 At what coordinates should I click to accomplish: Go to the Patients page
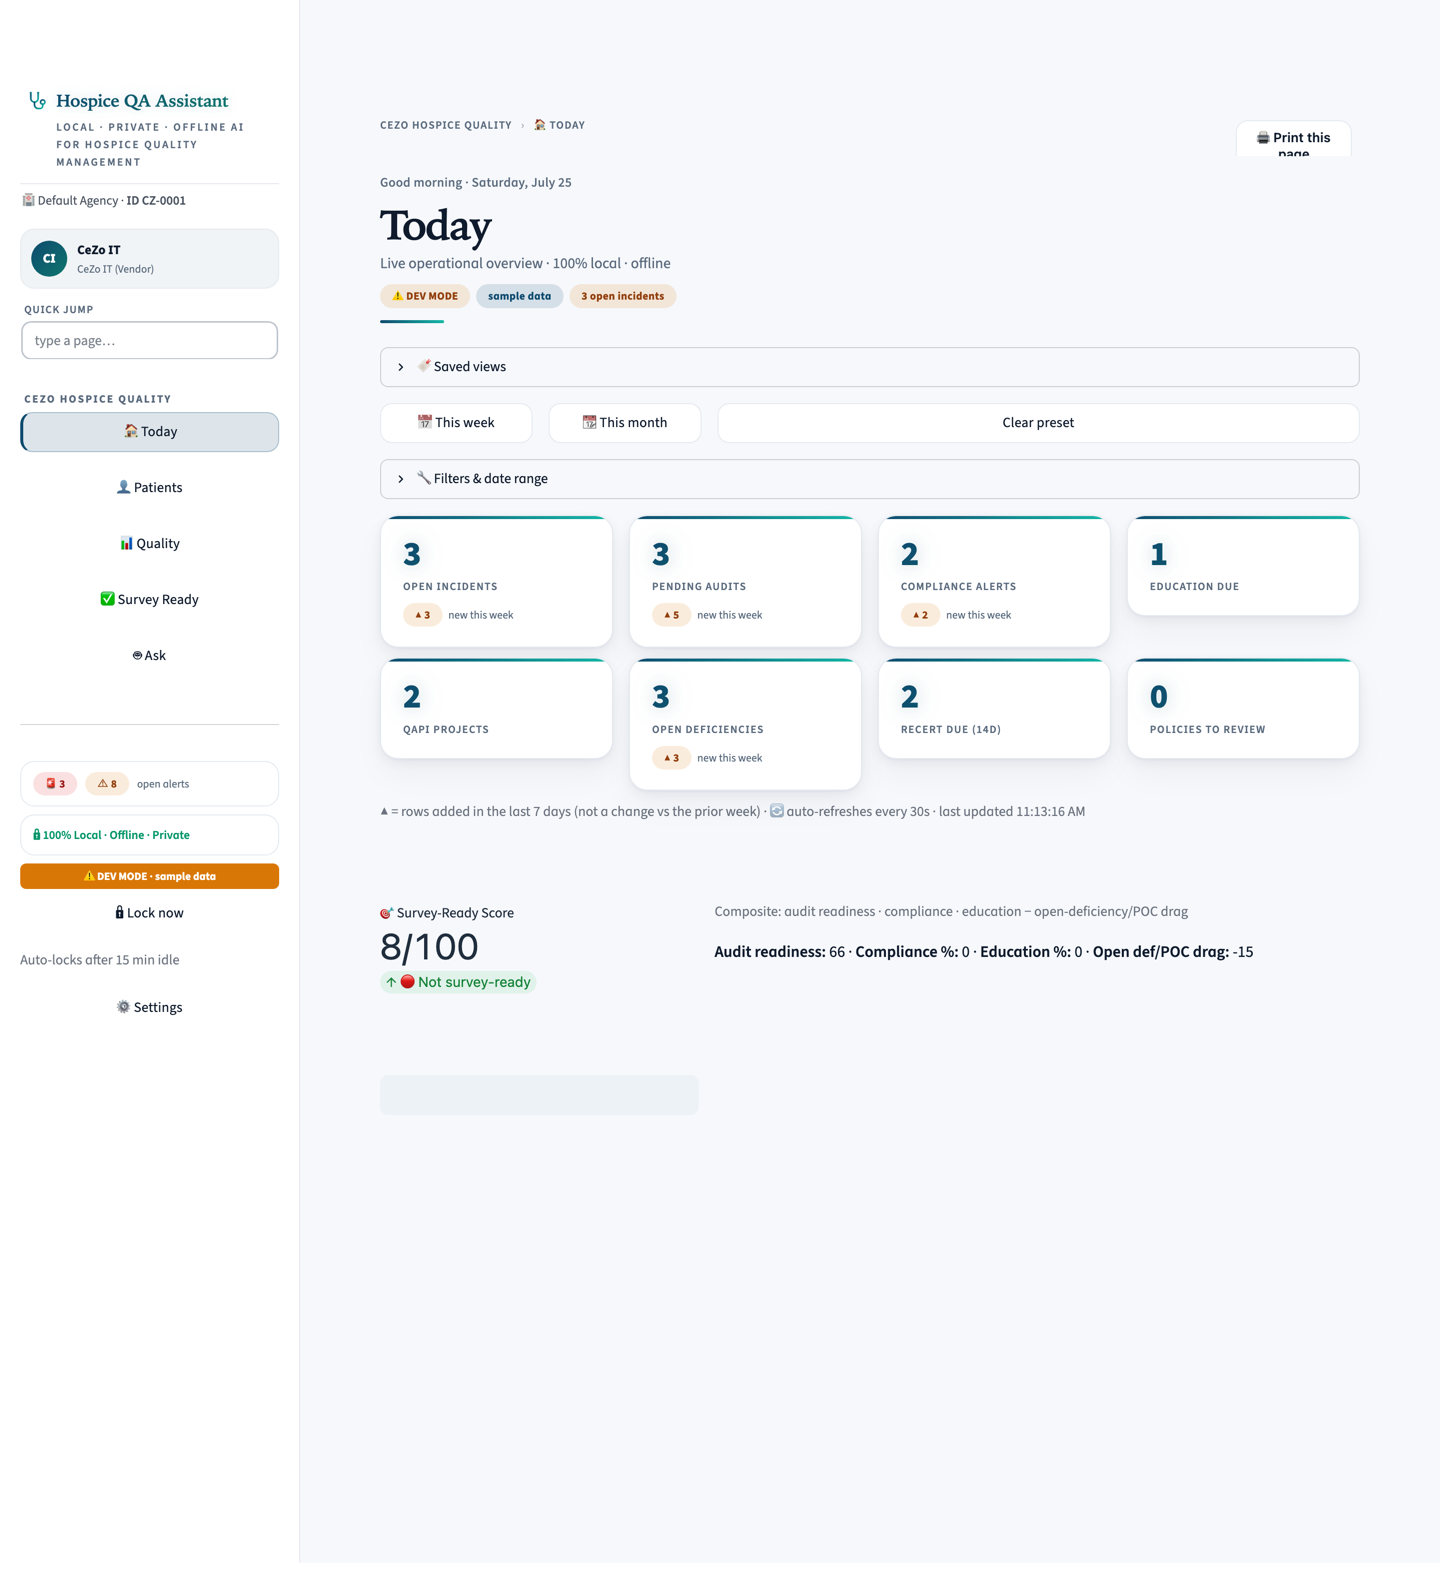(150, 487)
